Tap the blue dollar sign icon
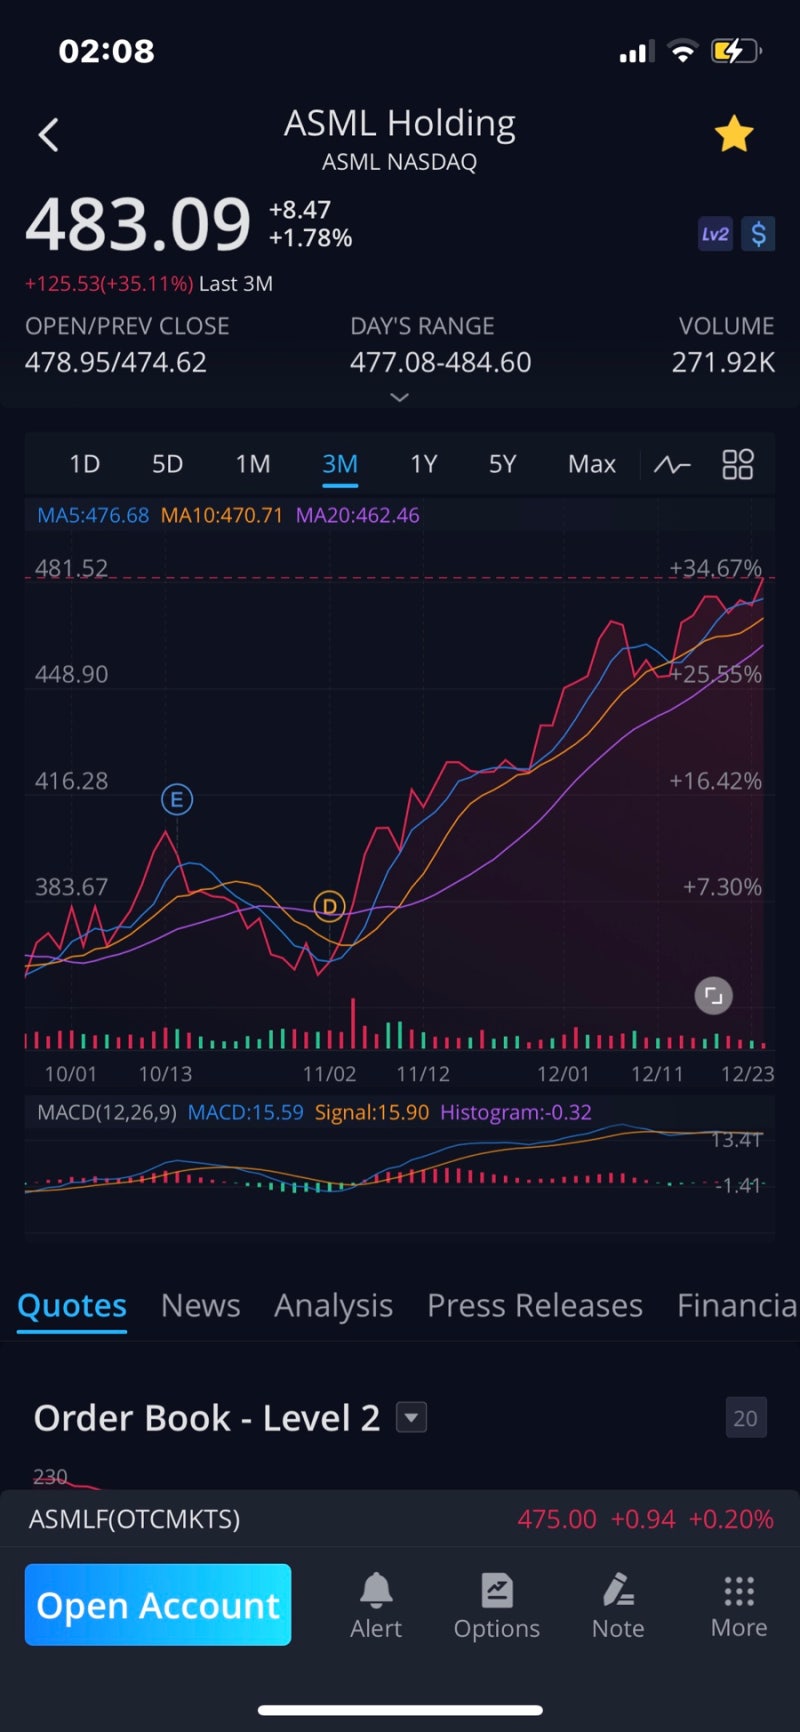The height and width of the screenshot is (1732, 800). pyautogui.click(x=758, y=234)
